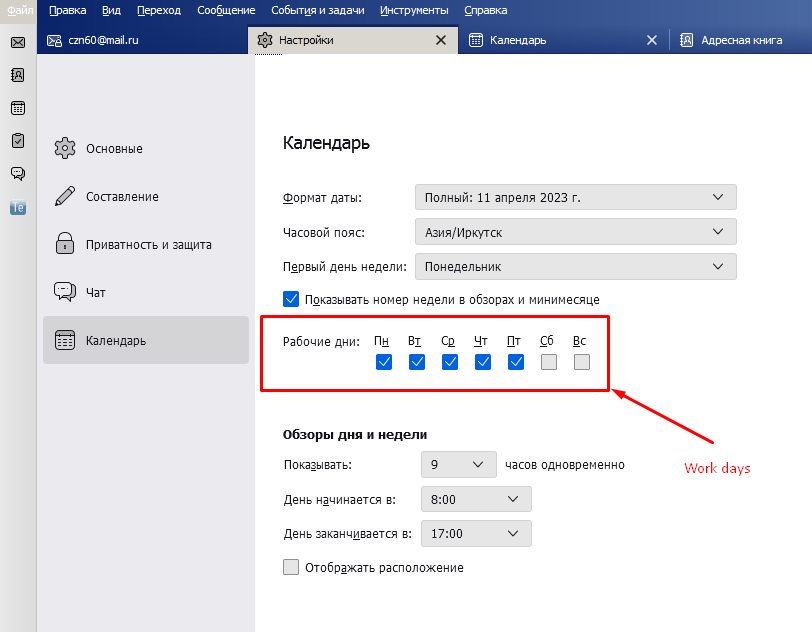Switch to the Адресная книга tab
The height and width of the screenshot is (632, 812).
[738, 40]
